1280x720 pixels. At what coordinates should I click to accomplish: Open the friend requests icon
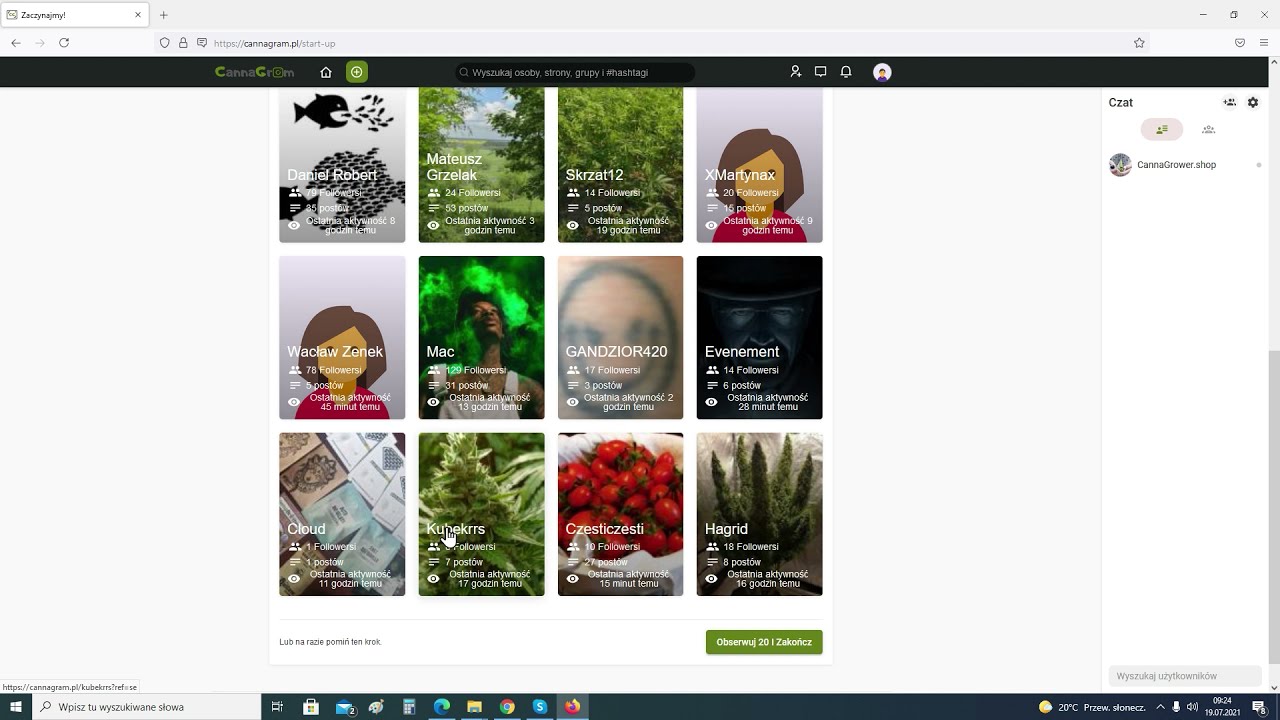(x=795, y=72)
